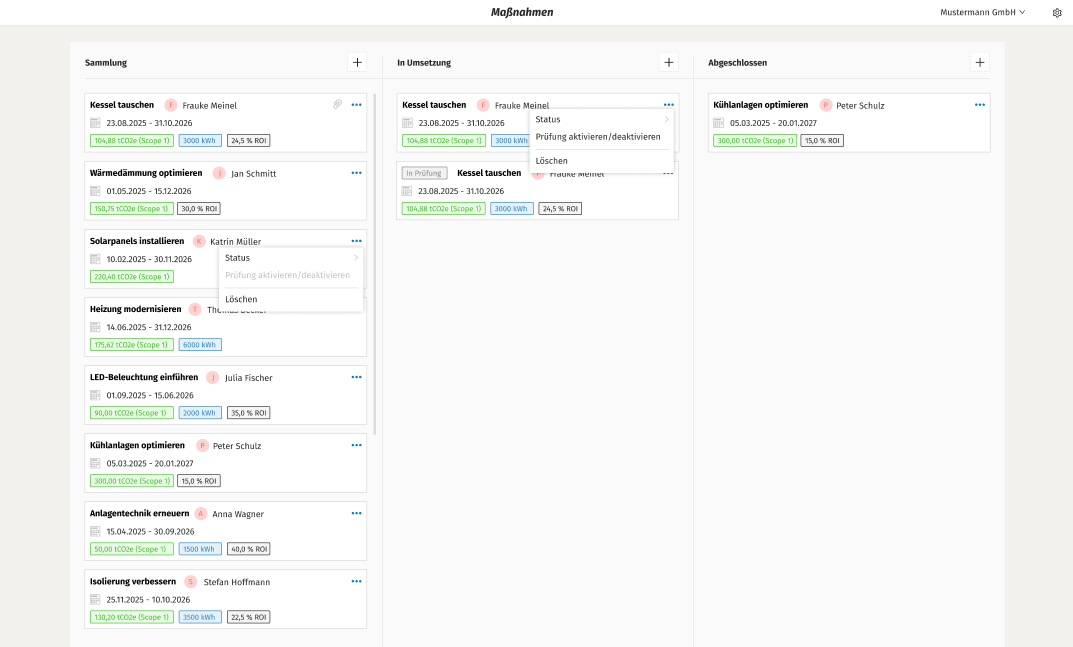Viewport: 1073px width, 647px height.
Task: Click the 6000 kWh blue tag
Action: point(200,344)
